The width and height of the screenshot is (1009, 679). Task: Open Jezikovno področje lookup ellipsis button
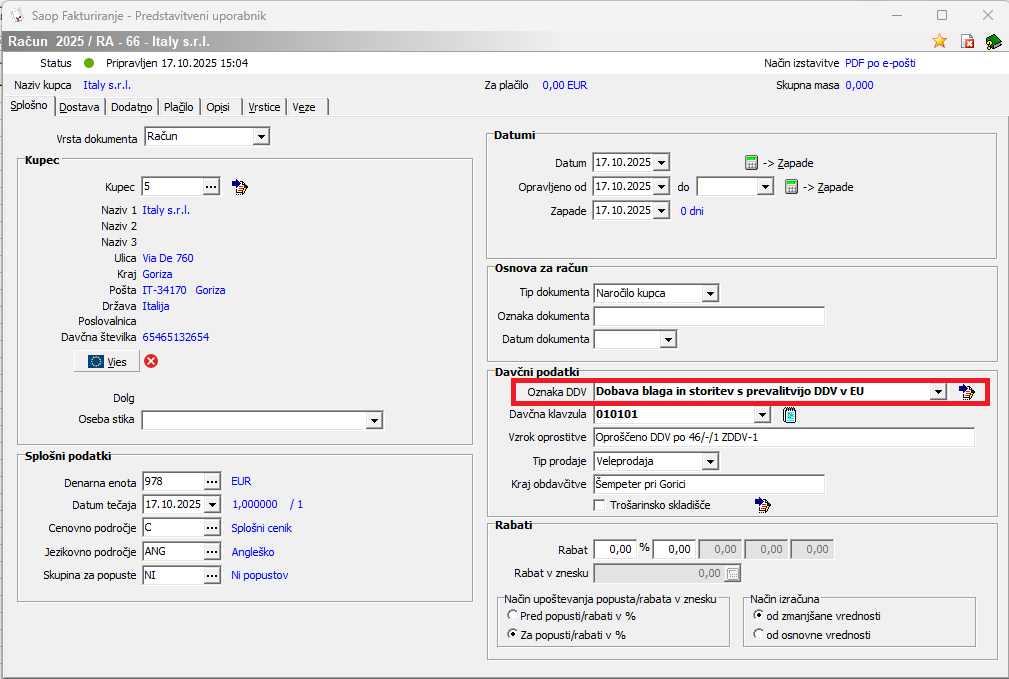pos(212,552)
